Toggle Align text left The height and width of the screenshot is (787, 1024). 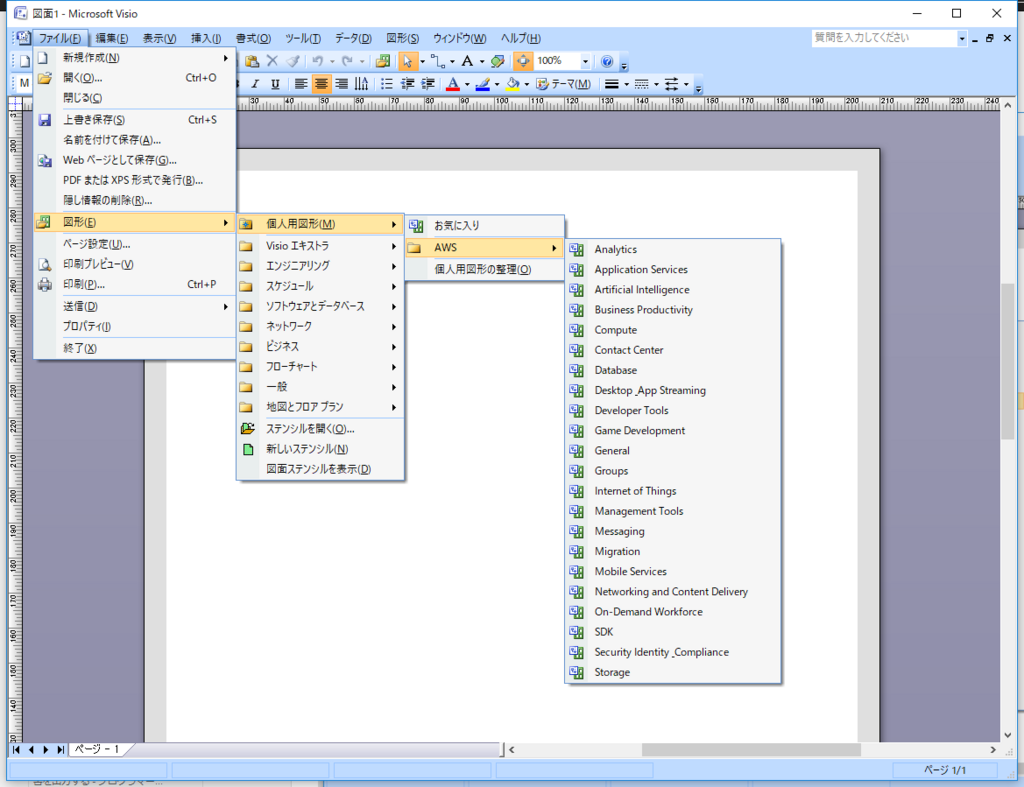click(301, 84)
